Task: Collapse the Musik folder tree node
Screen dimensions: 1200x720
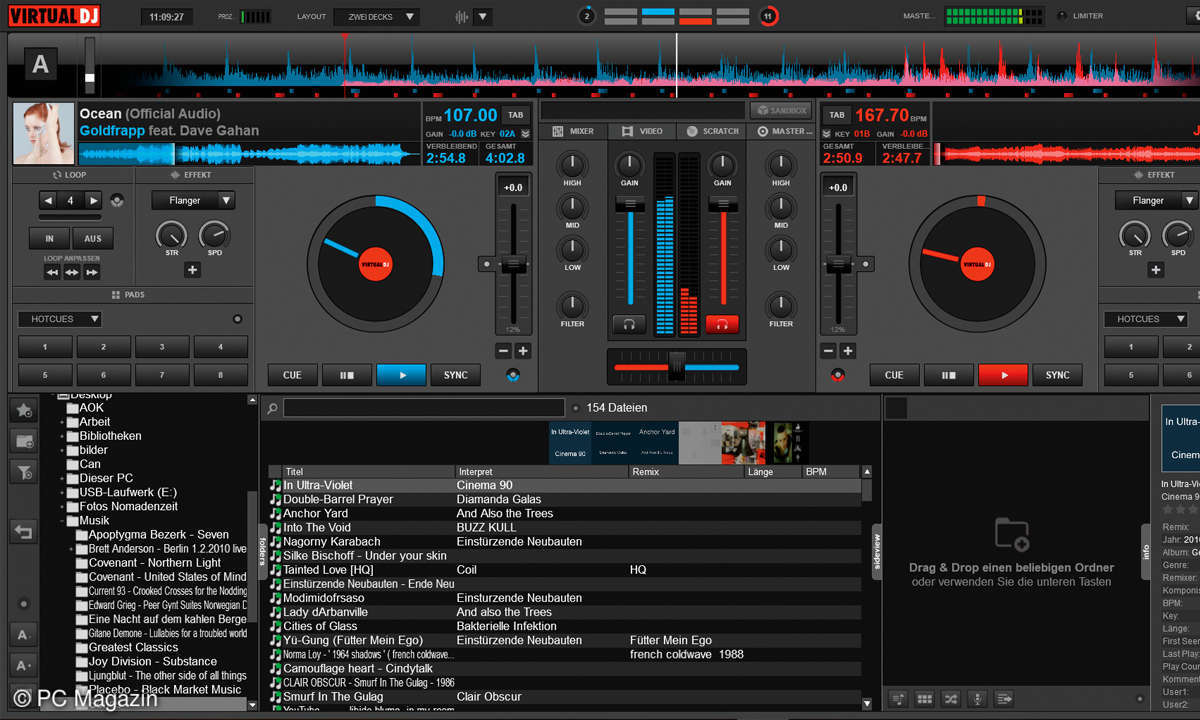Action: [x=62, y=521]
